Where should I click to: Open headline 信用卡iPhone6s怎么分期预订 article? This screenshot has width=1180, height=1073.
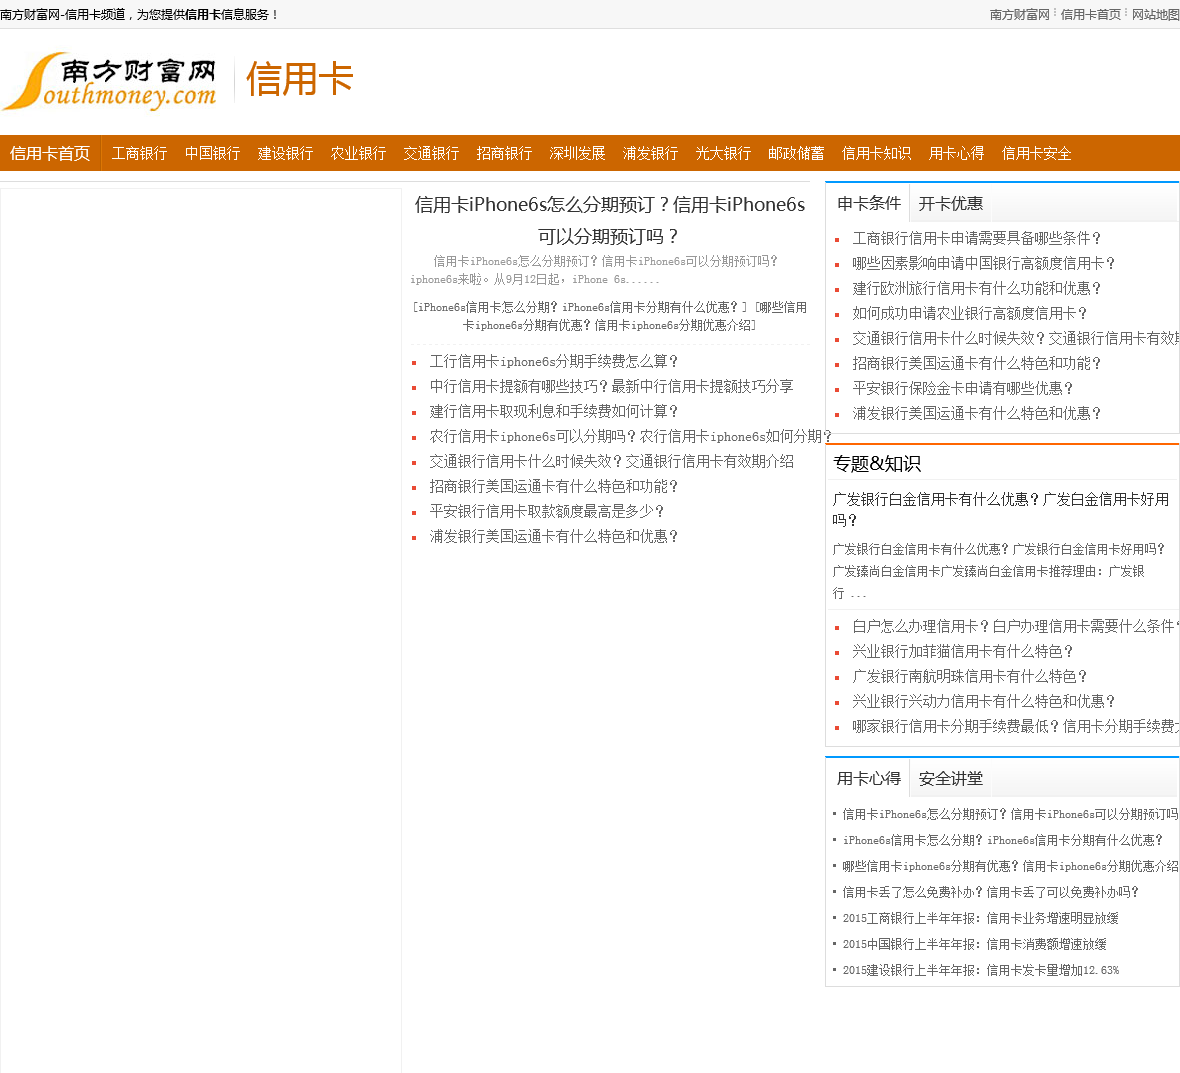point(610,220)
